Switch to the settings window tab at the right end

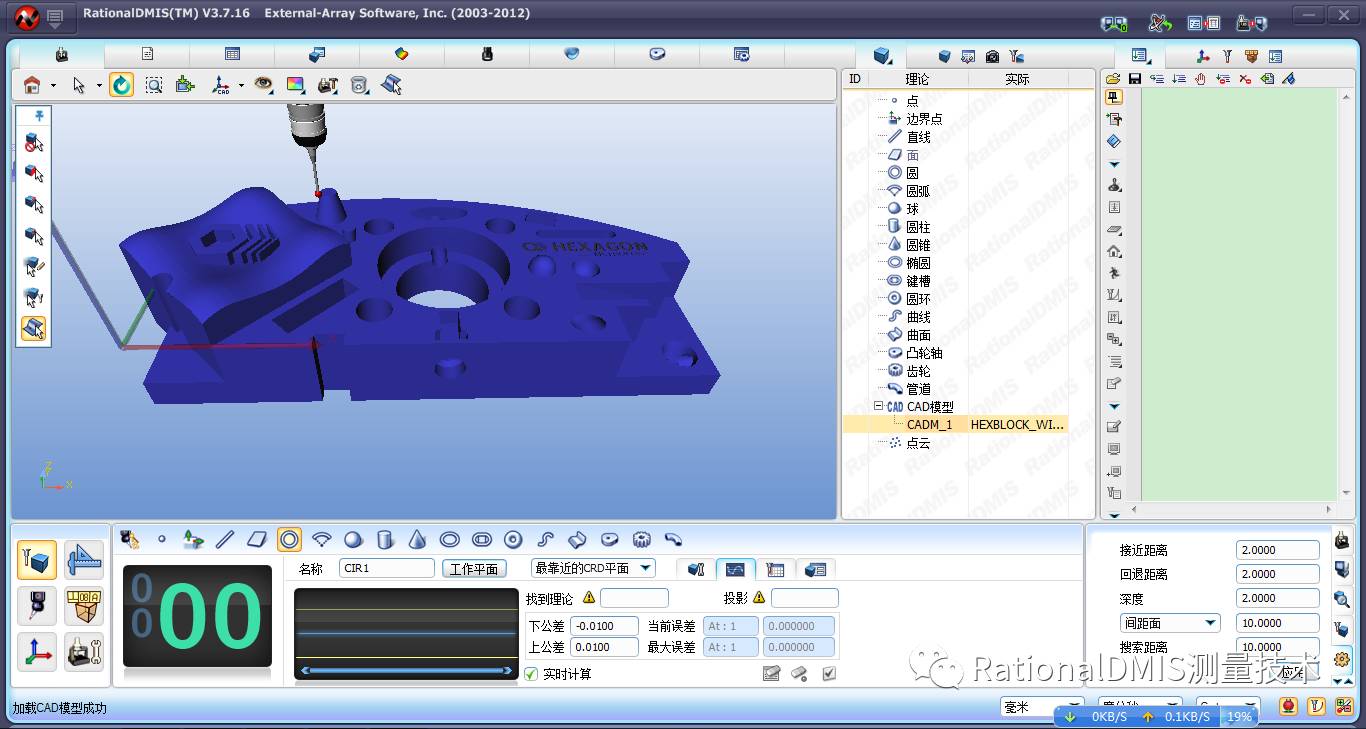[x=742, y=54]
